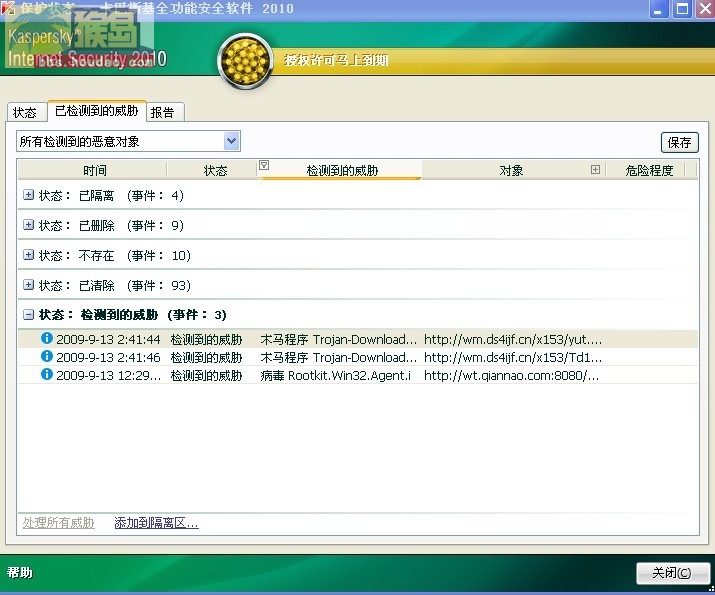The height and width of the screenshot is (595, 715).
Task: Click the 处理所有威胁 link
Action: pos(58,523)
